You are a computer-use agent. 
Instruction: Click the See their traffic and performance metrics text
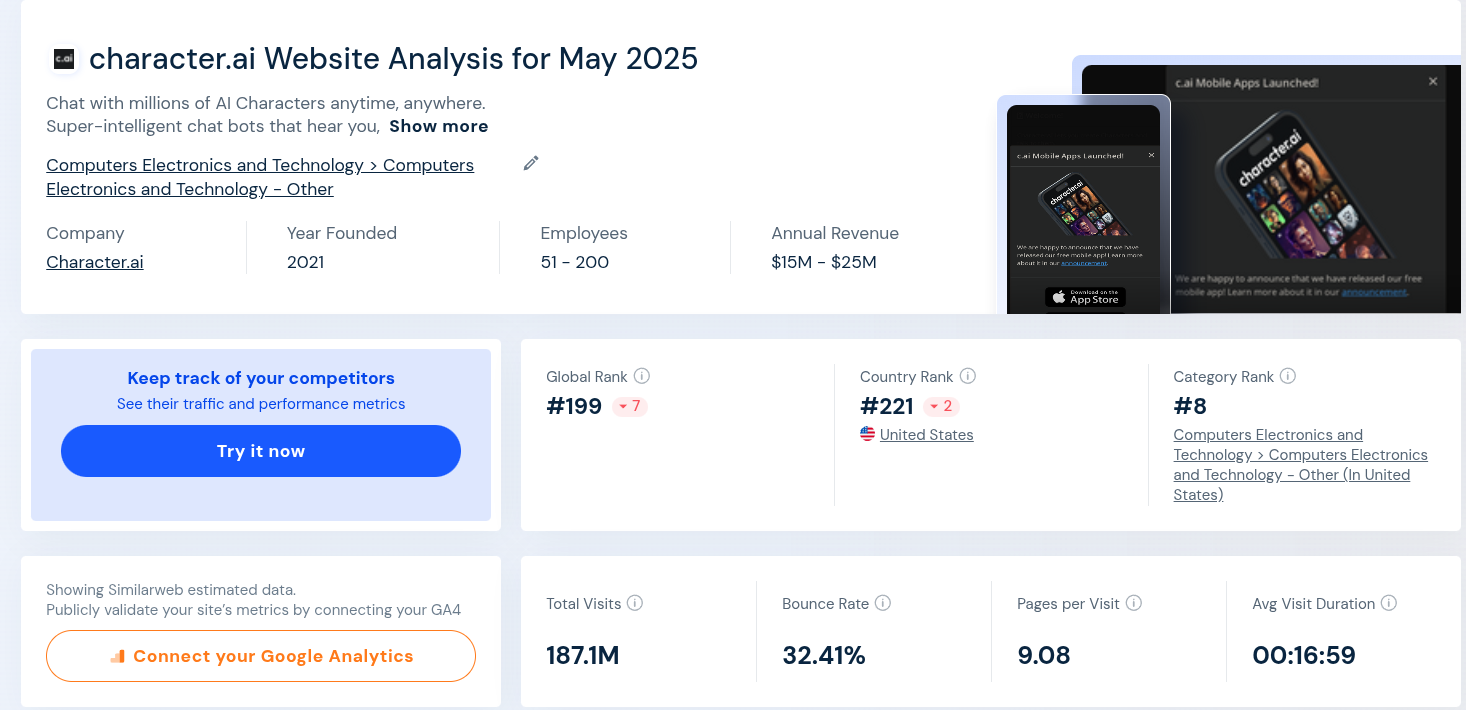tap(261, 404)
